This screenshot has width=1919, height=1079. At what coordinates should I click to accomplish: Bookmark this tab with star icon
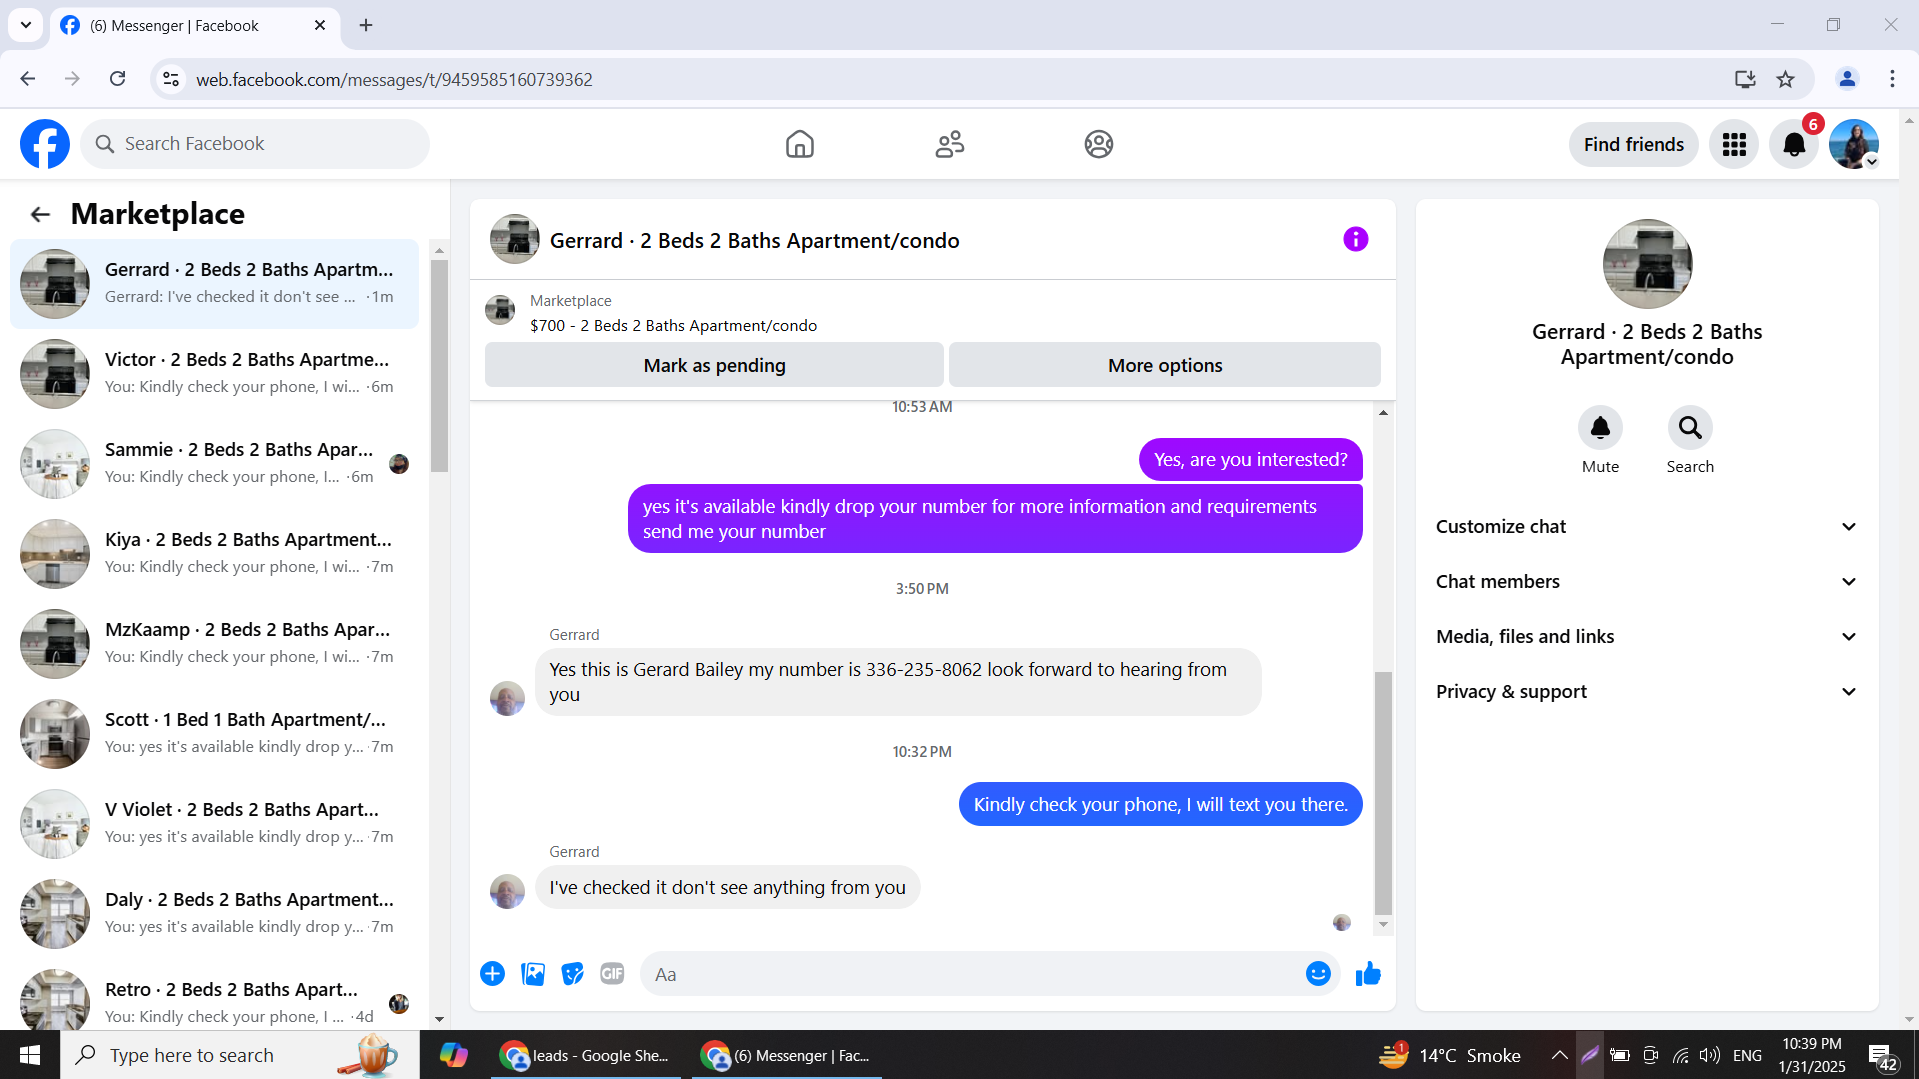point(1786,79)
